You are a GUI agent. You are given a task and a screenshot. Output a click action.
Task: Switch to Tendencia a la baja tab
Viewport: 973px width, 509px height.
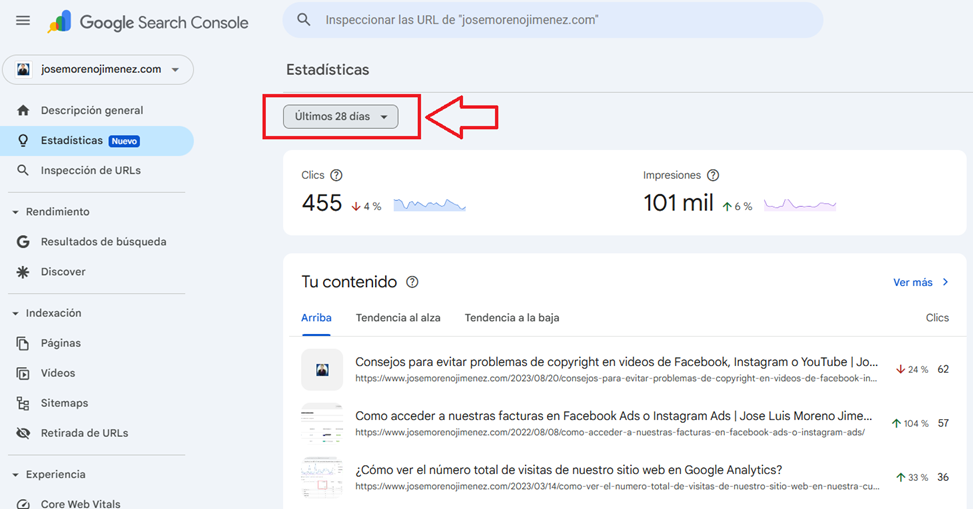[511, 318]
